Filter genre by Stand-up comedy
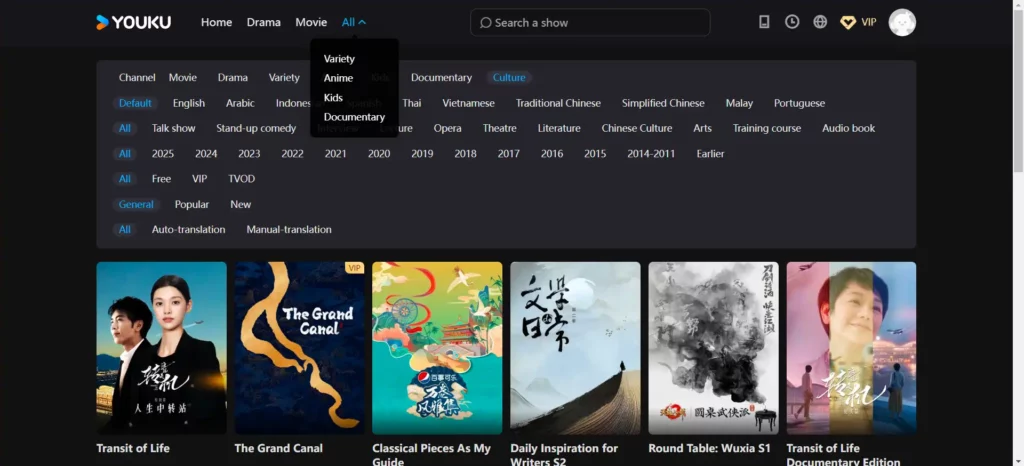 click(256, 129)
